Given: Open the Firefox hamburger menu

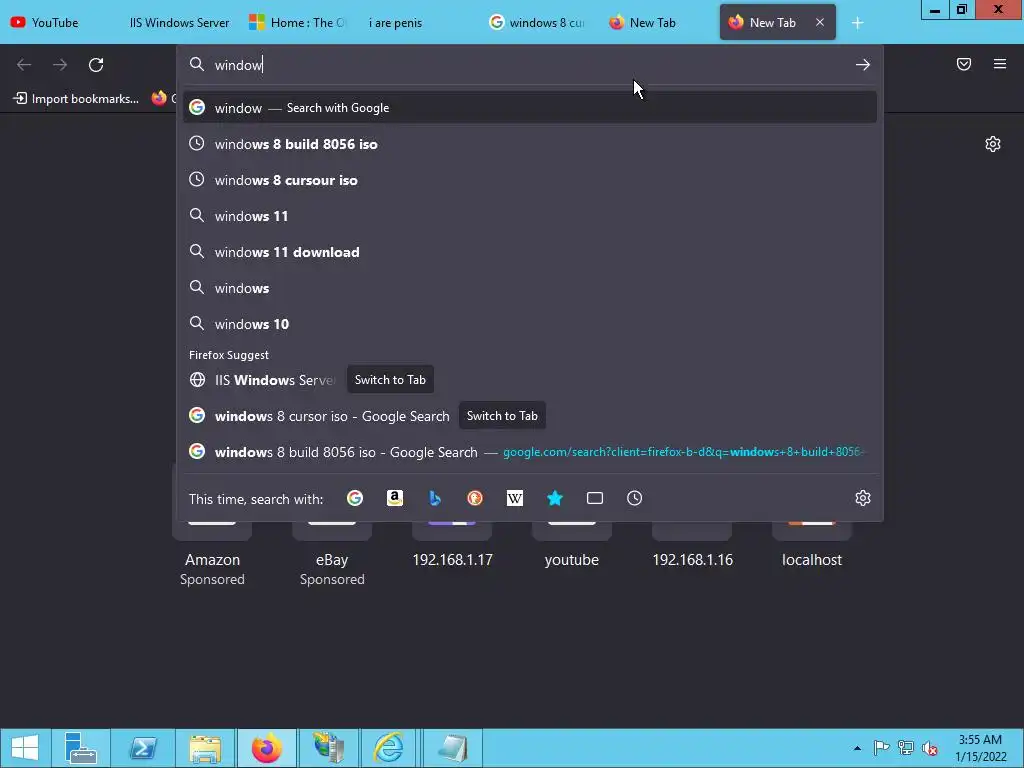Looking at the screenshot, I should (1000, 64).
